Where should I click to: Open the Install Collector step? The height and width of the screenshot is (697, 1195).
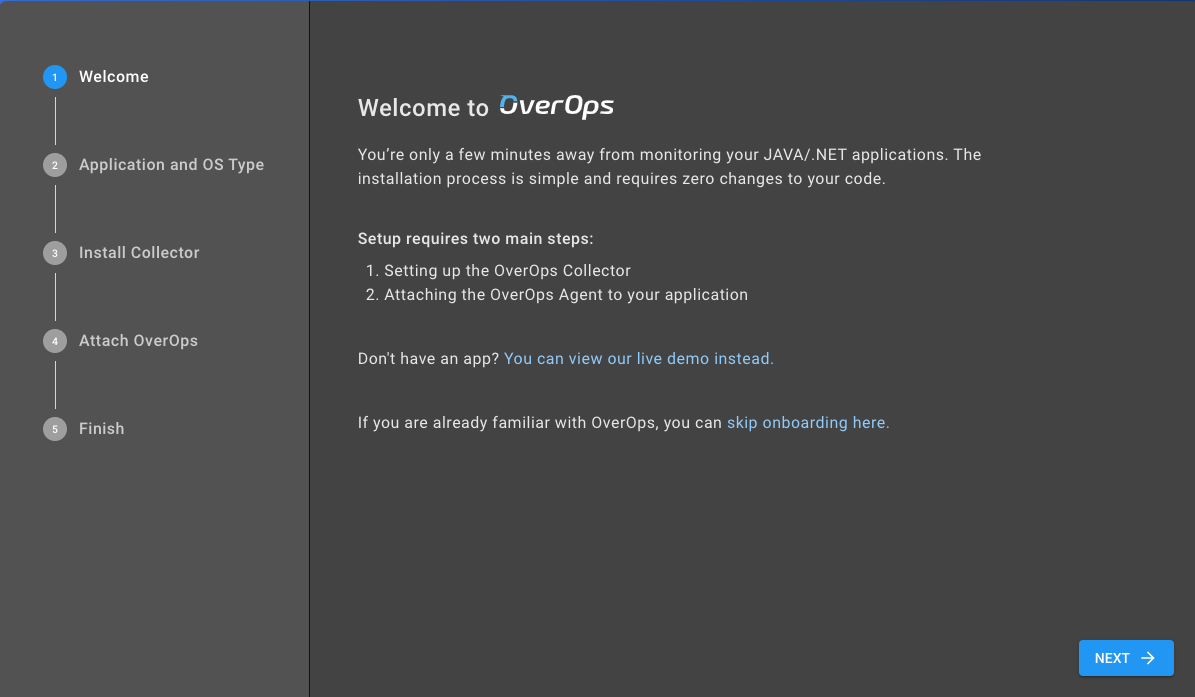139,253
